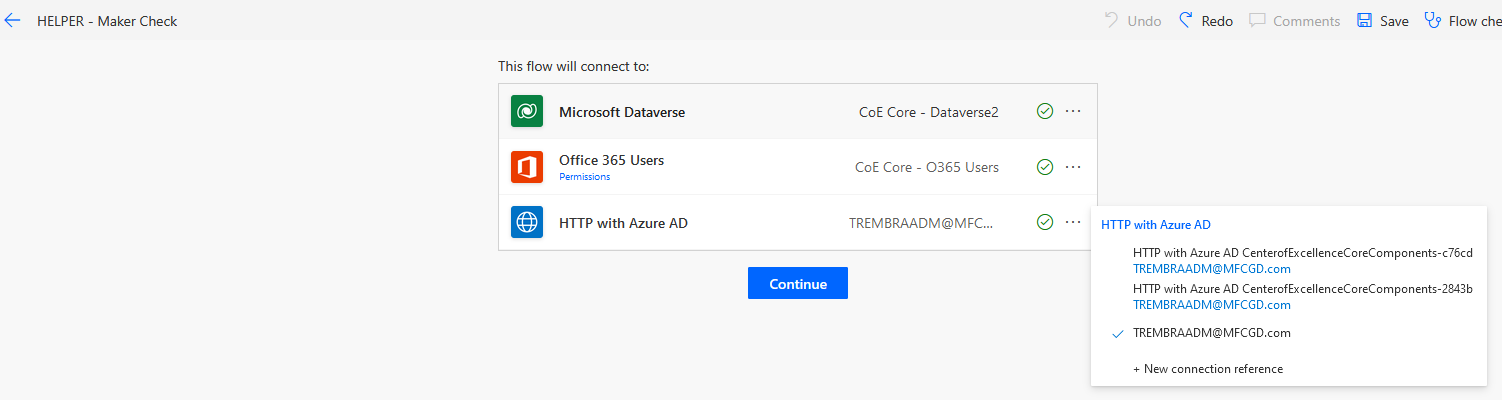Open the Permissions link under Office 365 Users

pyautogui.click(x=584, y=177)
